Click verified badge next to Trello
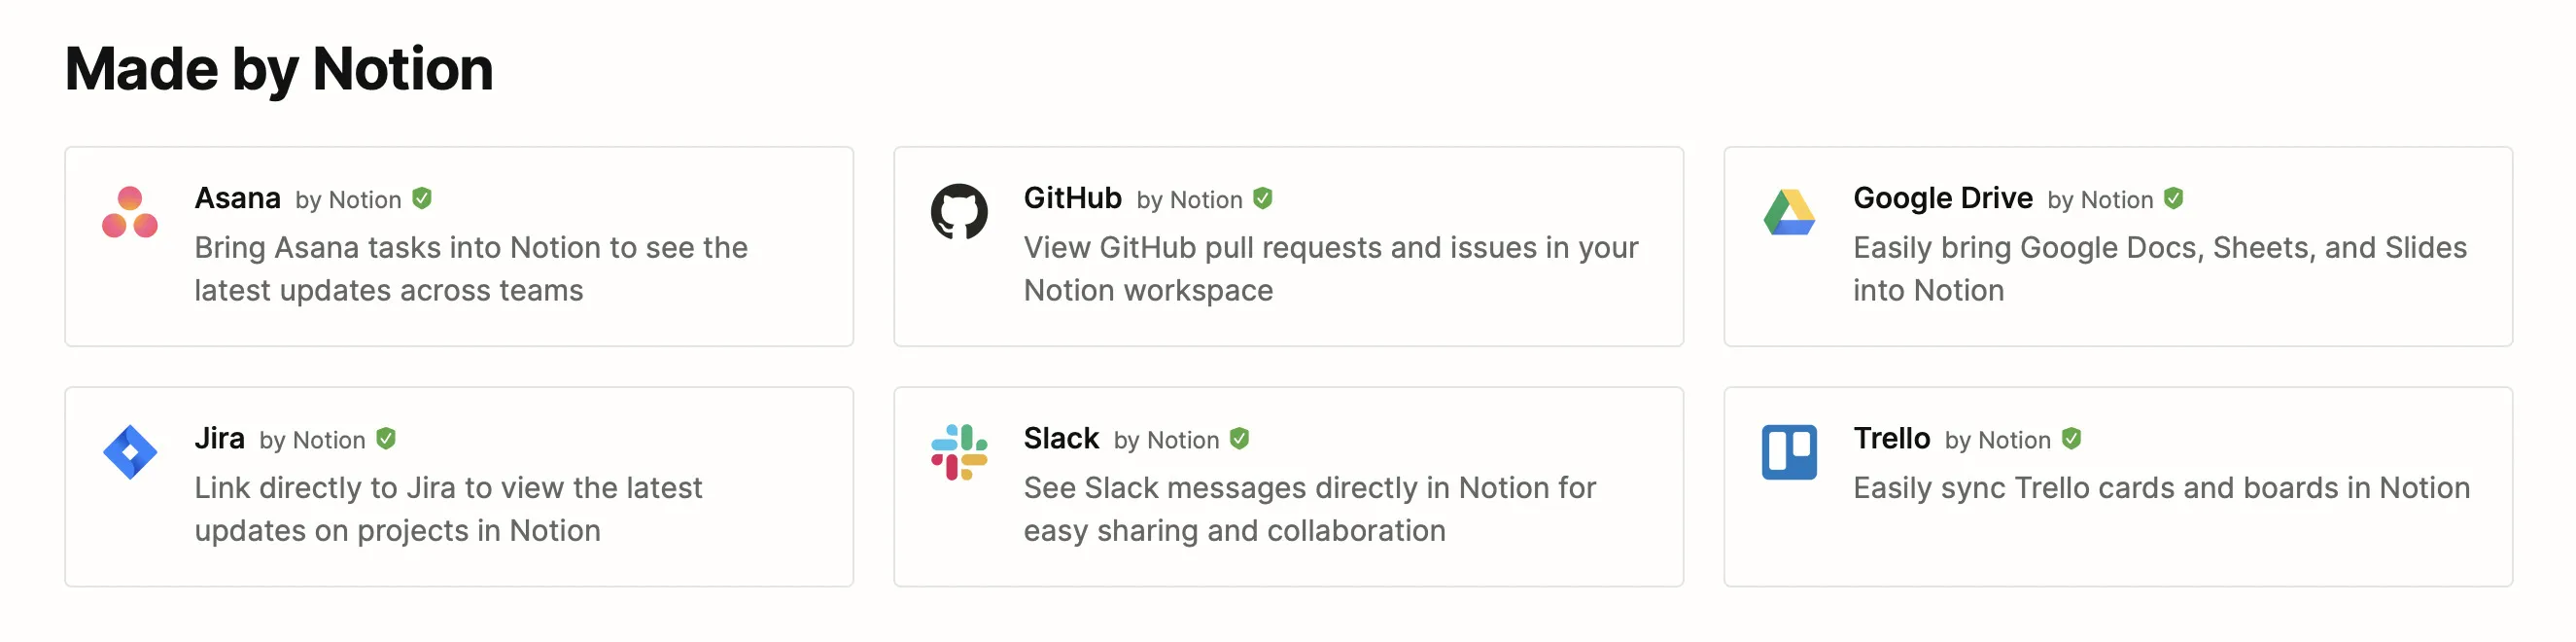The image size is (2576, 642). [x=2072, y=439]
